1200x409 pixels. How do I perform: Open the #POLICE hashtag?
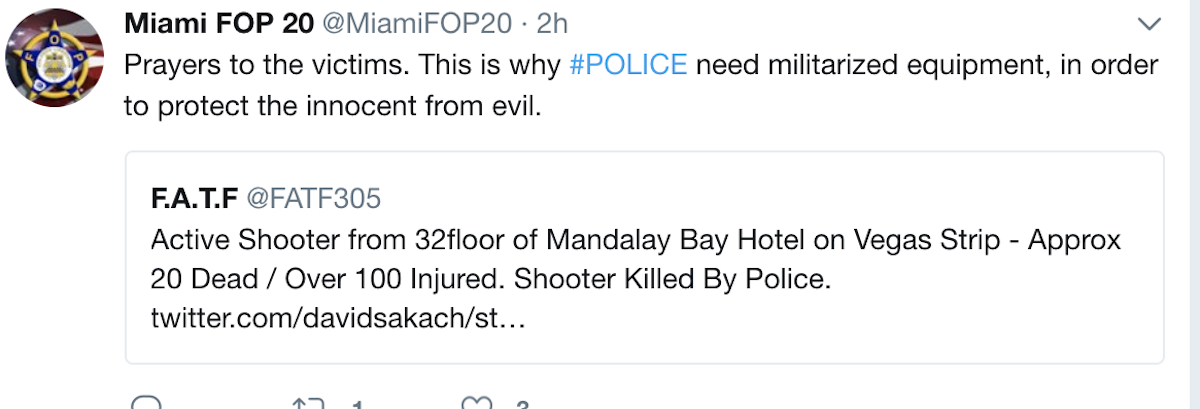point(628,65)
